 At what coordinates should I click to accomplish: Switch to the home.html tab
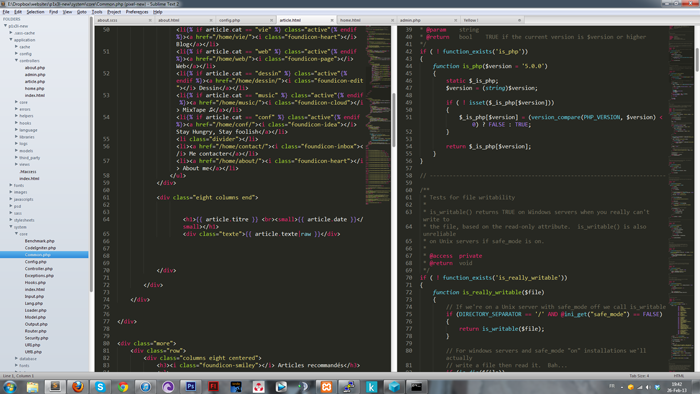[x=350, y=20]
